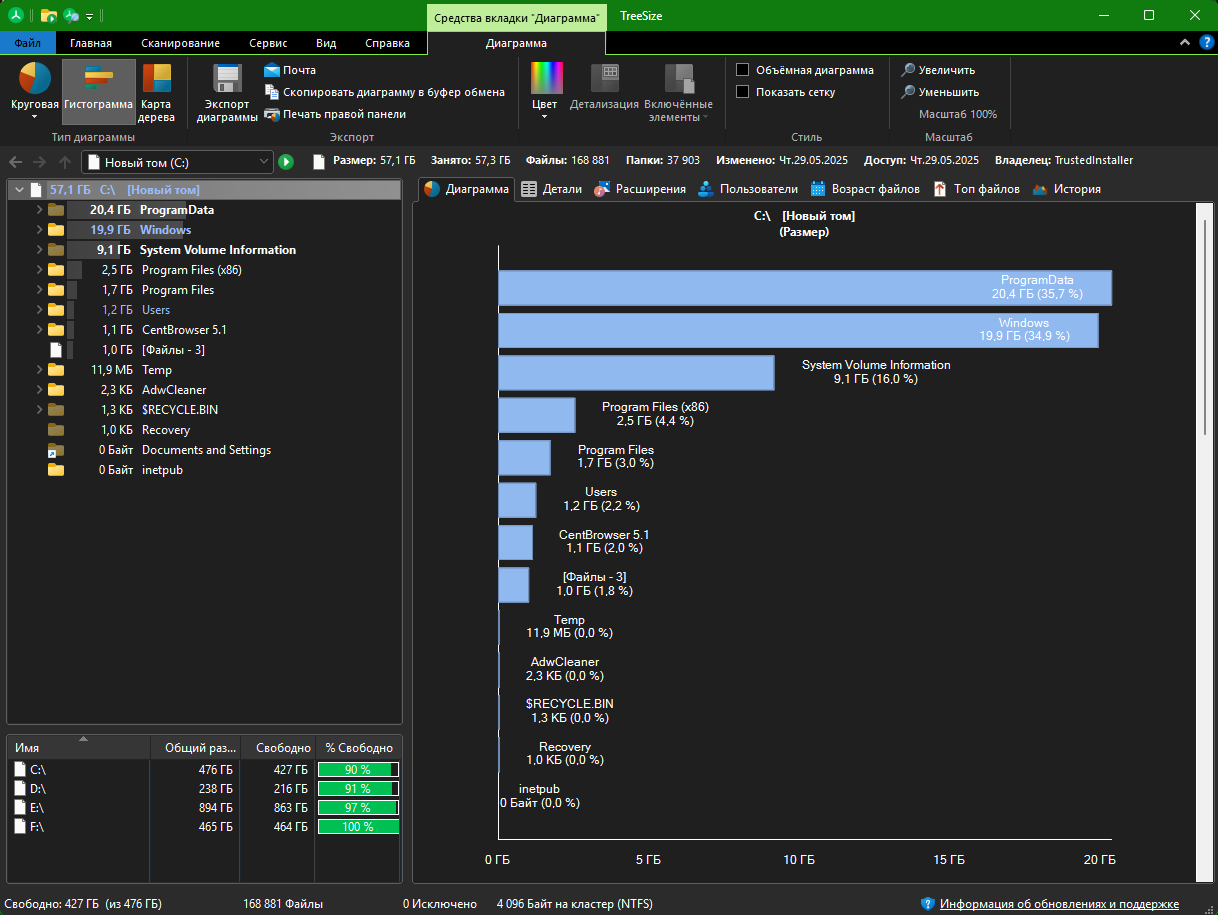
Task: Open Информация об обновлениях и поддержке link
Action: [x=1059, y=904]
